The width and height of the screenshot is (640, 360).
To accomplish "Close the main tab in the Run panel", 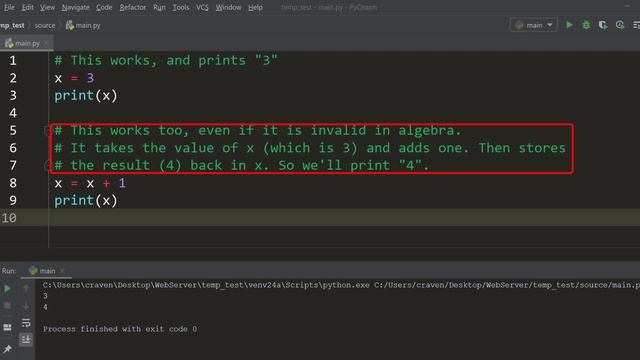I will (x=62, y=271).
